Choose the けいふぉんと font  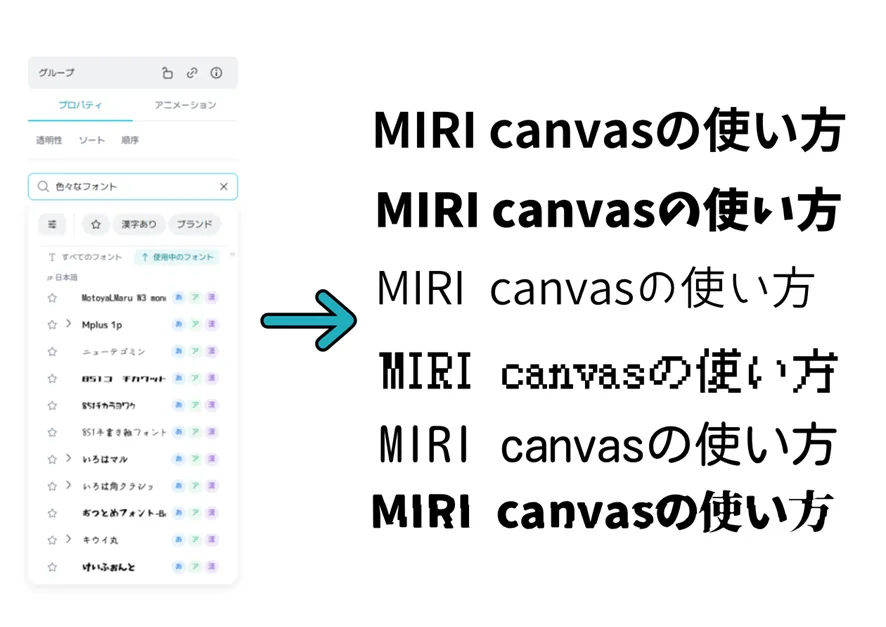[108, 567]
